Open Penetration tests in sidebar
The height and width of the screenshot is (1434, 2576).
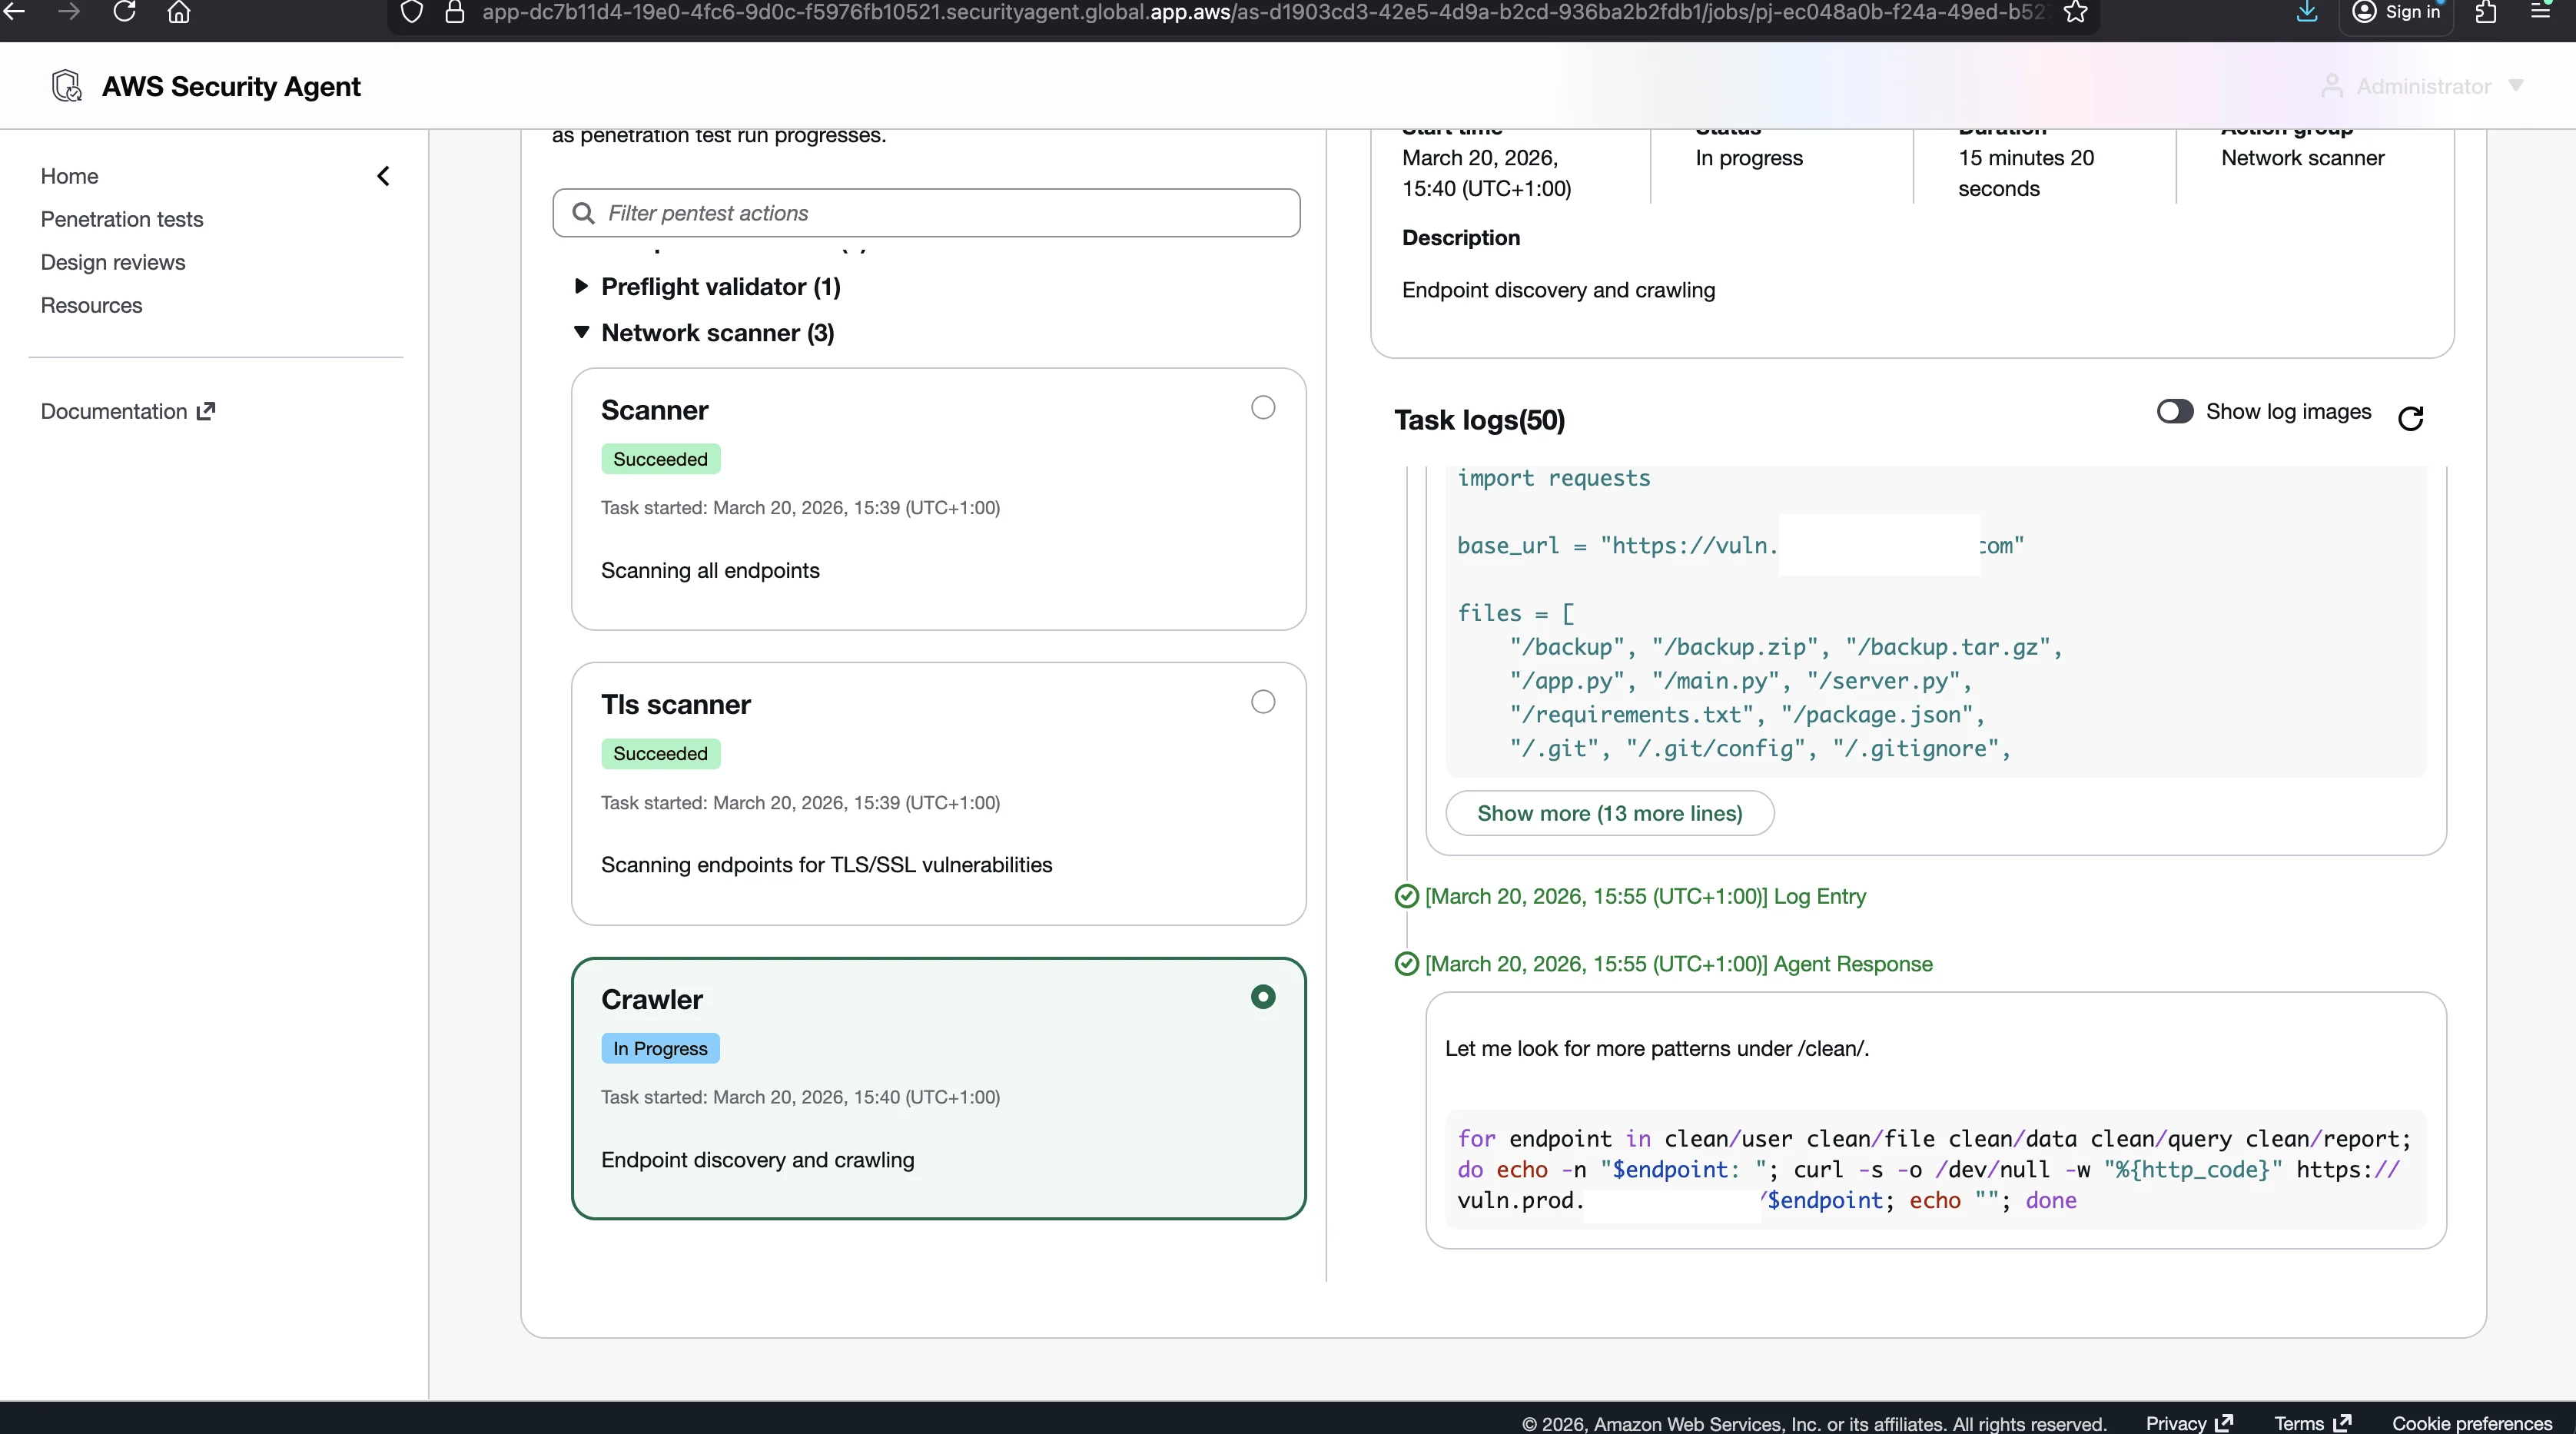tap(122, 219)
